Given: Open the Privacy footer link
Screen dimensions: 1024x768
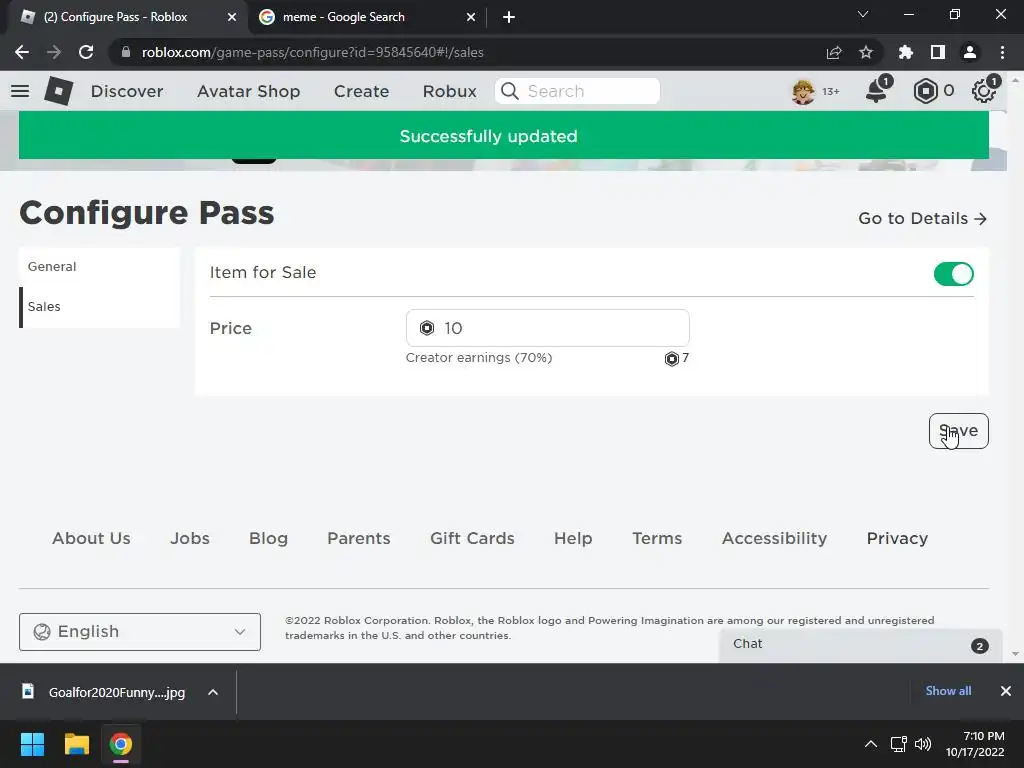Looking at the screenshot, I should click(897, 538).
